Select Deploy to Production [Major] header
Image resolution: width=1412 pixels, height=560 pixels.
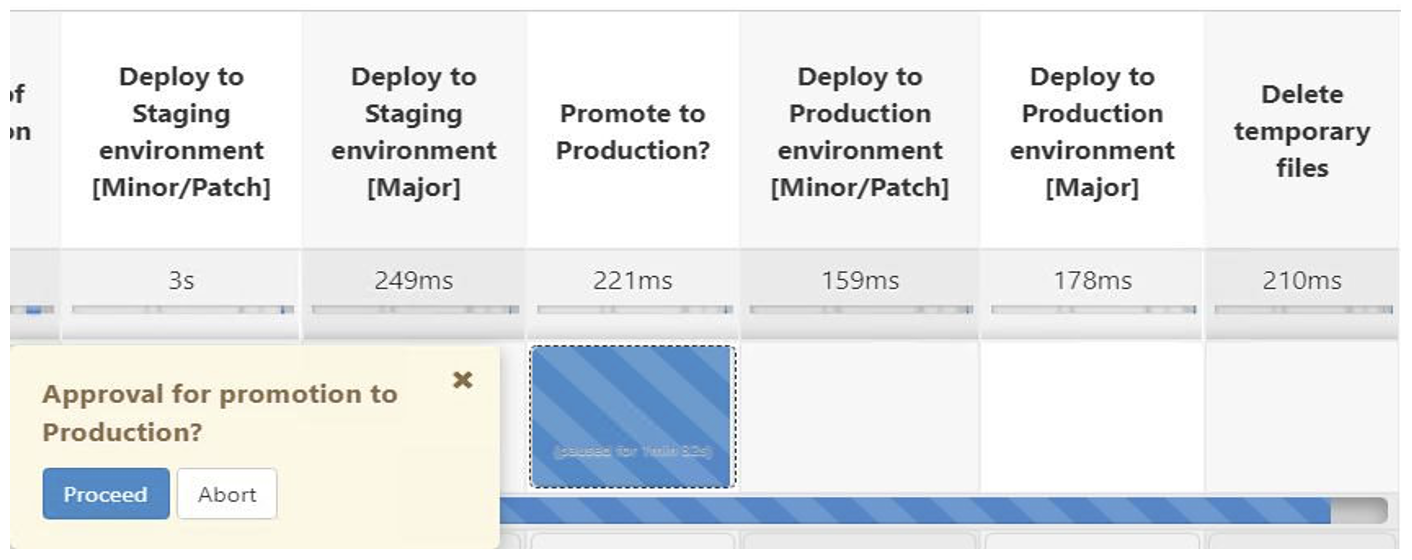point(1092,132)
